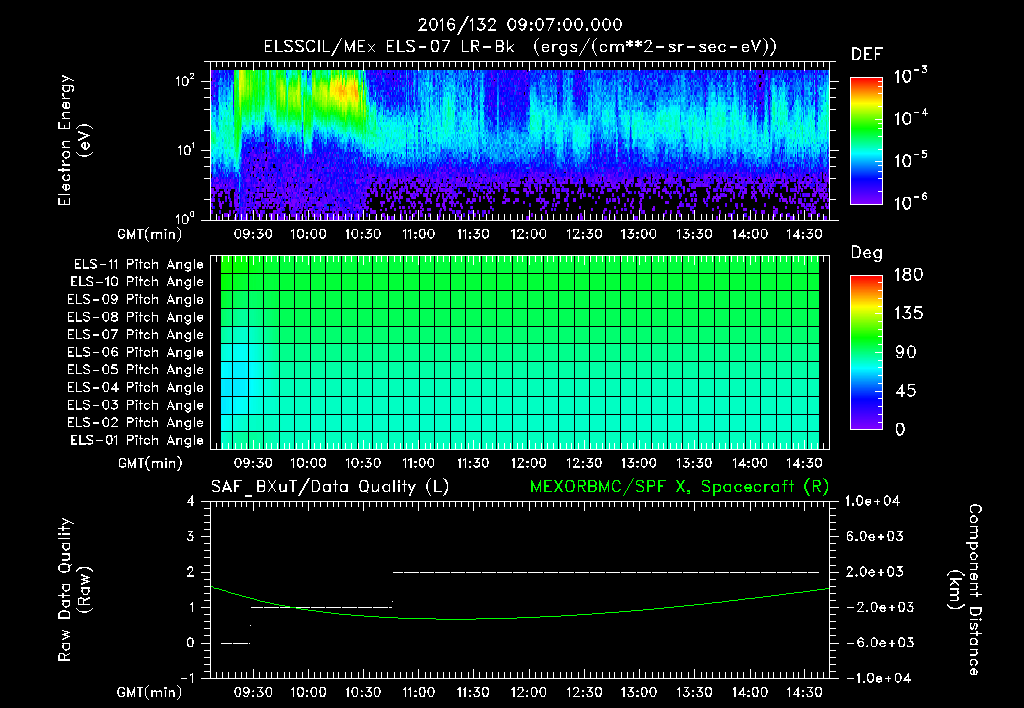Click the 10^-4 tick on DEF scale
This screenshot has height=708, width=1024.
tap(910, 118)
